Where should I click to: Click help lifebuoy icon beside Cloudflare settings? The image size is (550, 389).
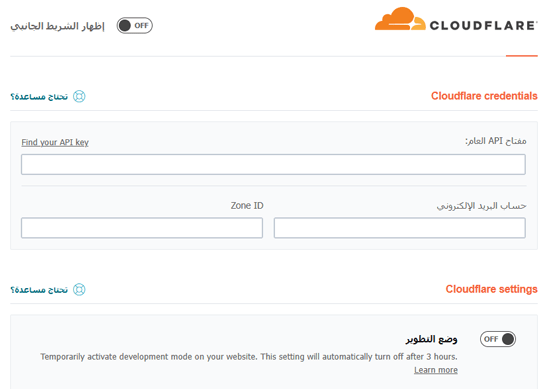(x=79, y=290)
